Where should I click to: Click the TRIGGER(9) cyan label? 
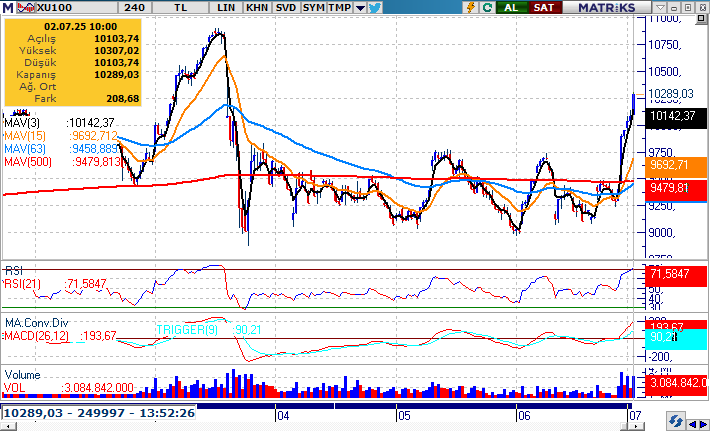pyautogui.click(x=187, y=330)
